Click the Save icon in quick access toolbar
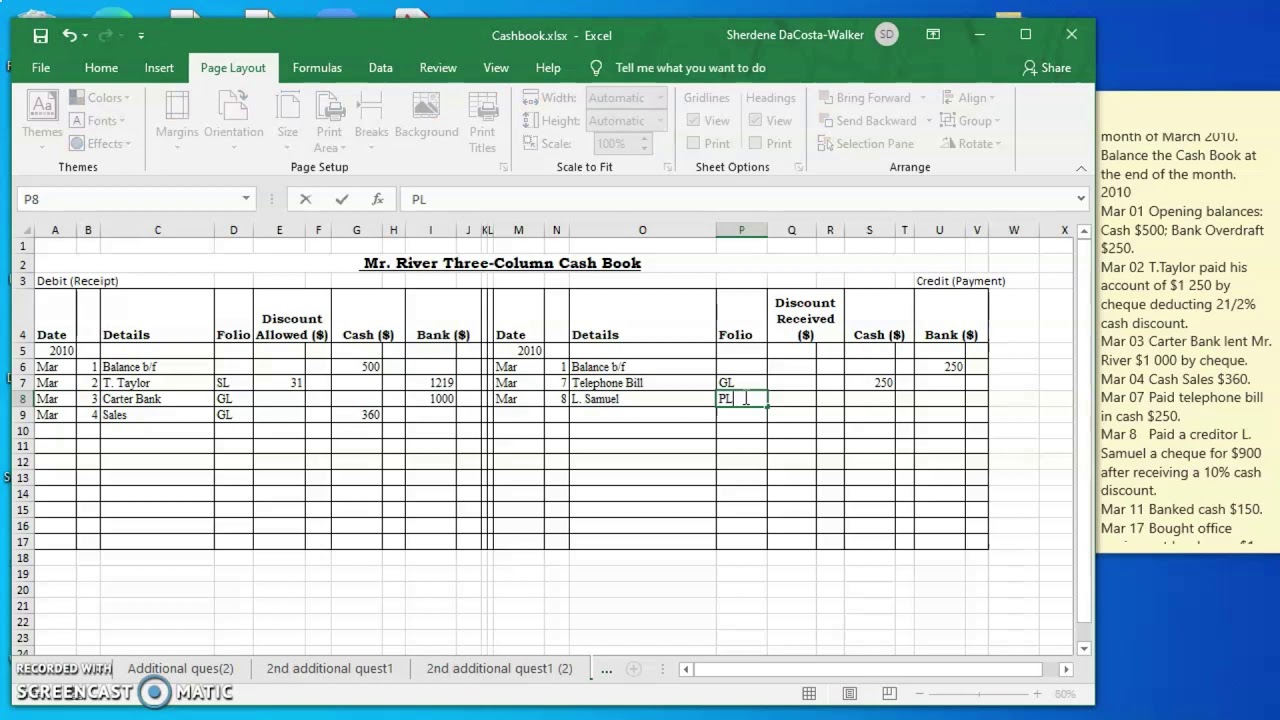 [40, 35]
